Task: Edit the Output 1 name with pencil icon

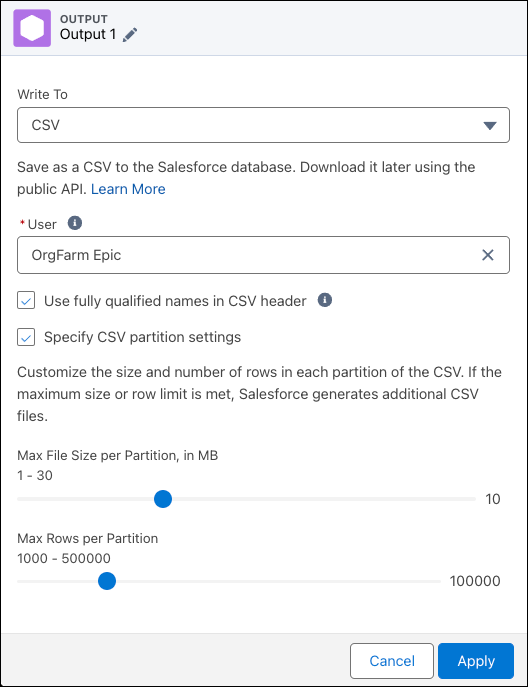Action: [130, 35]
